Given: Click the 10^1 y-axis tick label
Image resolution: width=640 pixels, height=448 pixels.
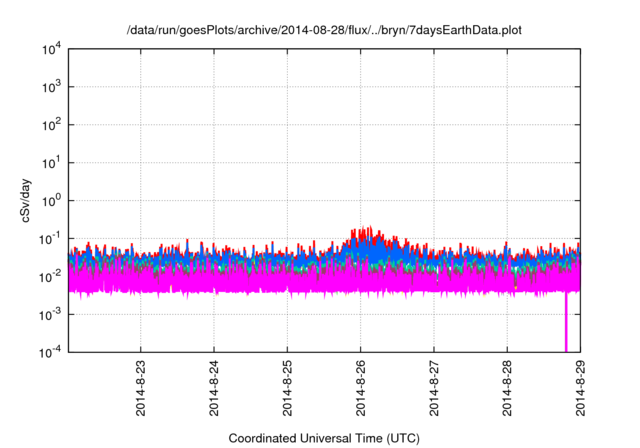Looking at the screenshot, I should (x=51, y=163).
